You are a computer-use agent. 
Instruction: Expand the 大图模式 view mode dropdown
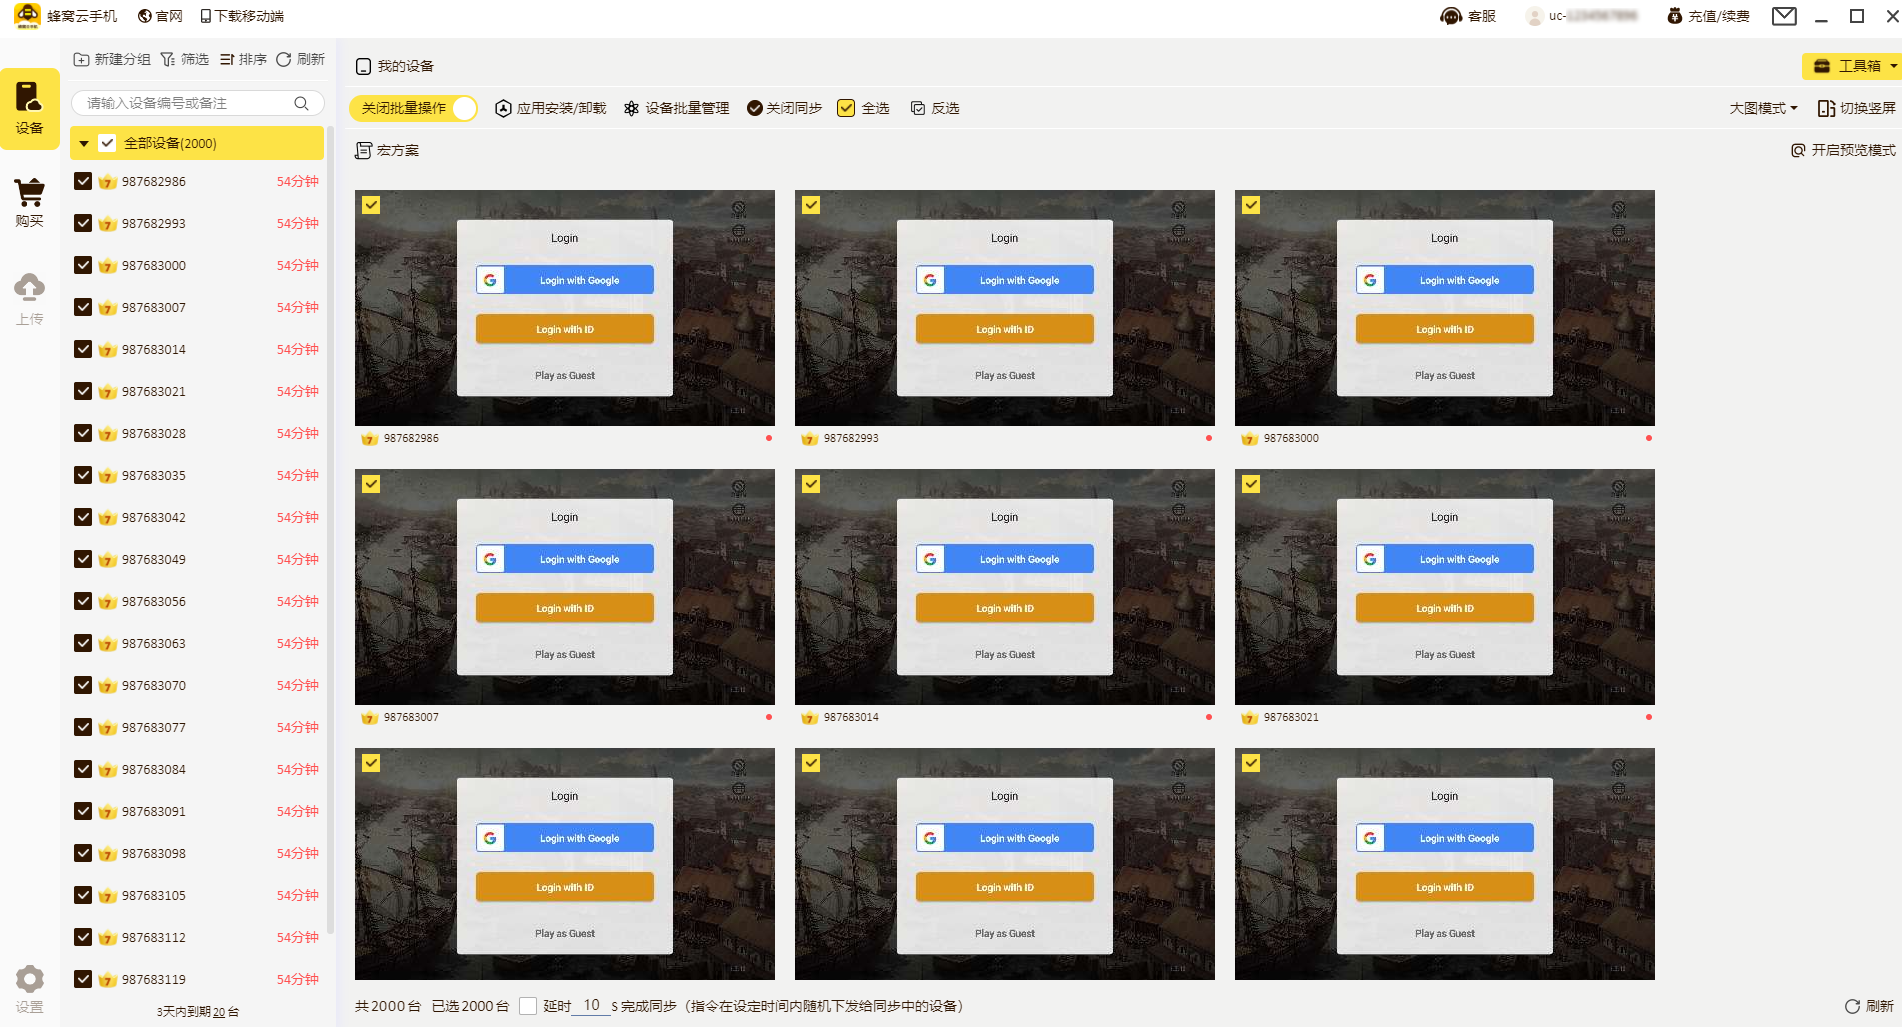[x=1763, y=108]
